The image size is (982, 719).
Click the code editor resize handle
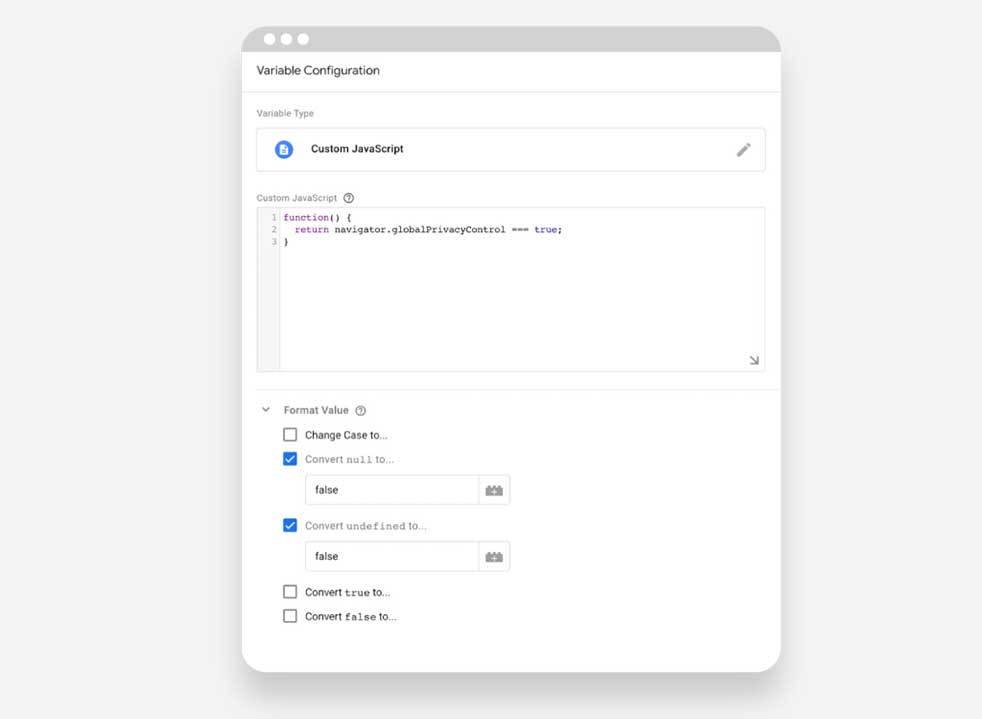click(x=754, y=360)
